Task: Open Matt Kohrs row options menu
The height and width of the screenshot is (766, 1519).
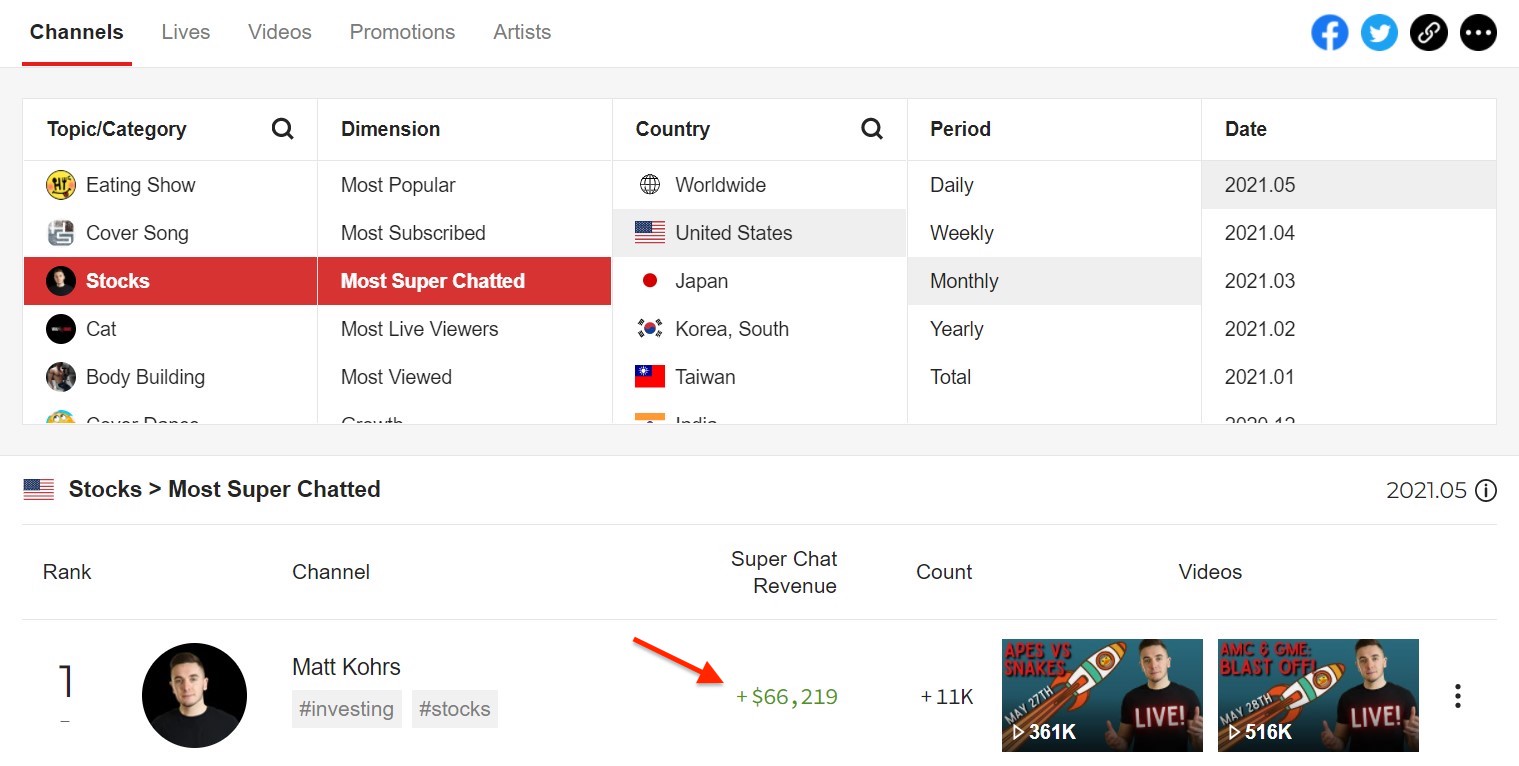Action: click(x=1458, y=696)
